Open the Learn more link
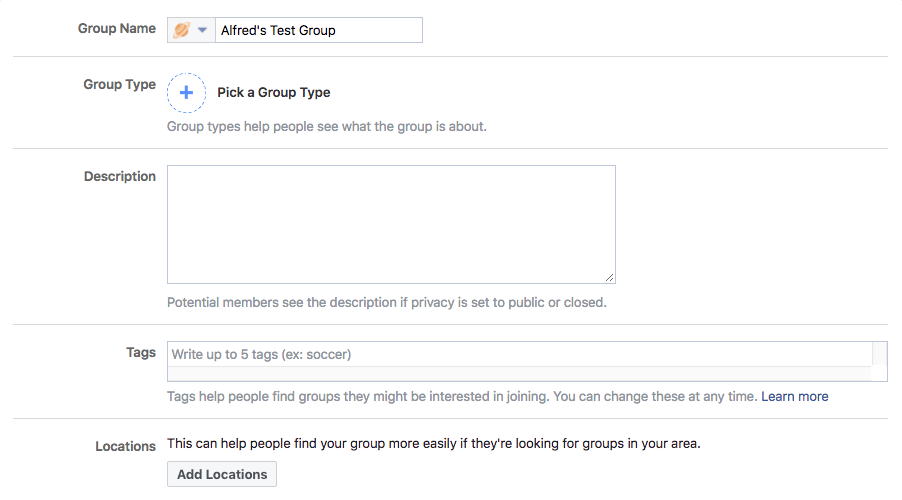 (x=794, y=396)
